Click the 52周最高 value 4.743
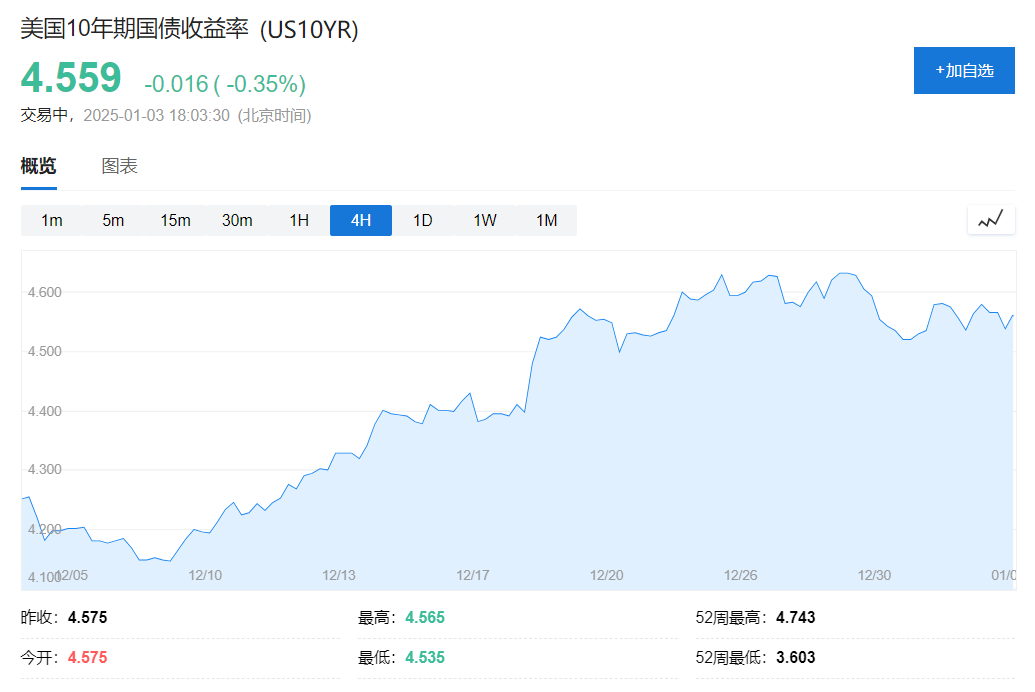This screenshot has height=692, width=1035. [793, 617]
